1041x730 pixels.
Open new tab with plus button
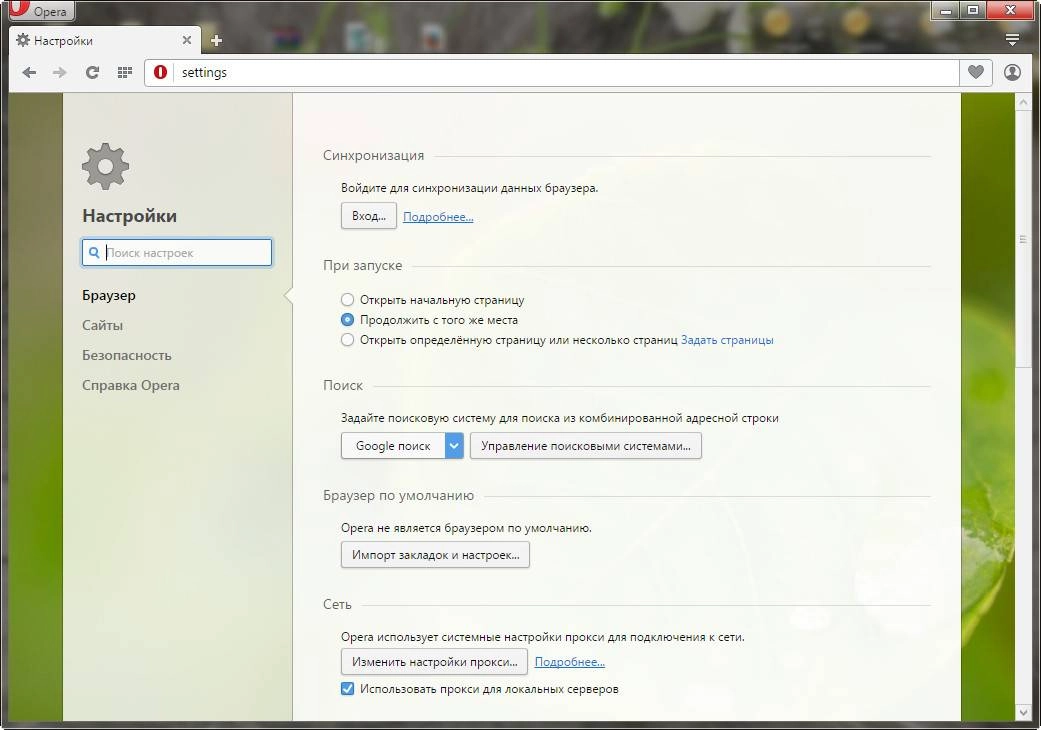pos(216,40)
